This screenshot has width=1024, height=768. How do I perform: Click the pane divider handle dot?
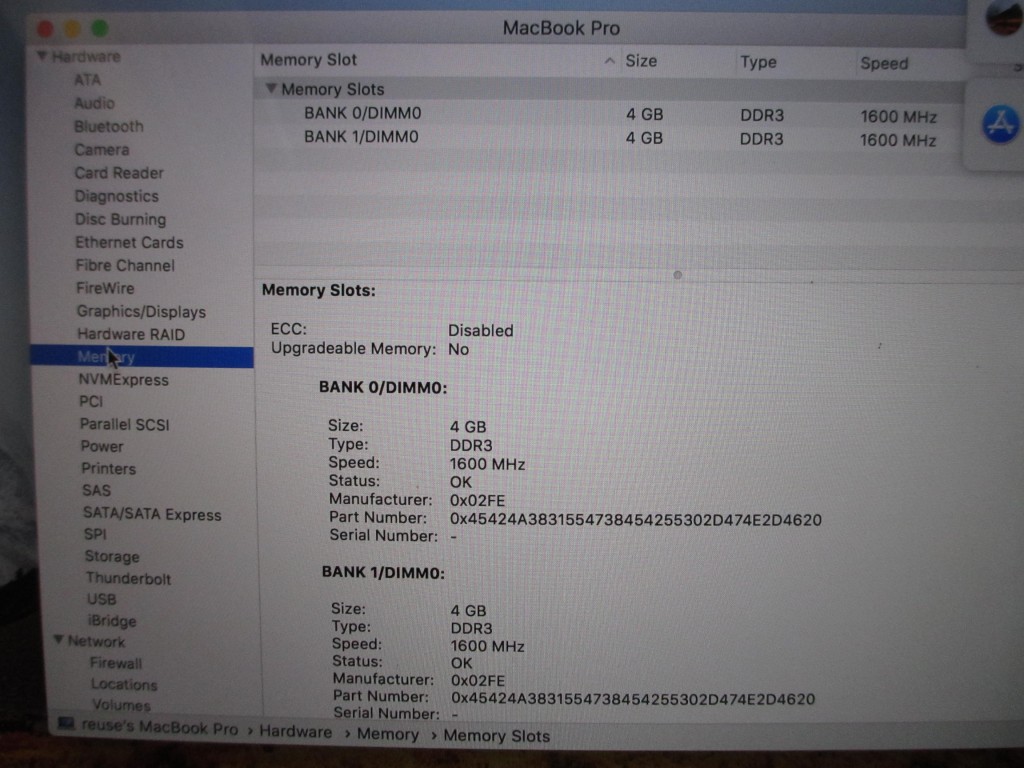click(x=677, y=275)
